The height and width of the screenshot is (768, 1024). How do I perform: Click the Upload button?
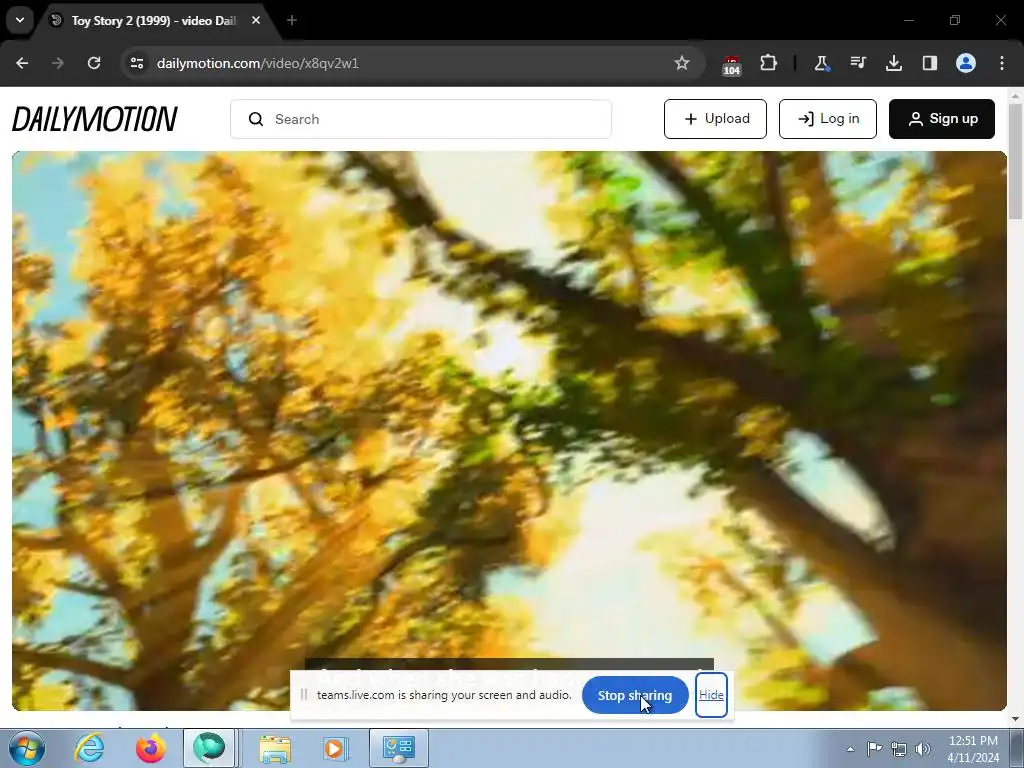715,119
